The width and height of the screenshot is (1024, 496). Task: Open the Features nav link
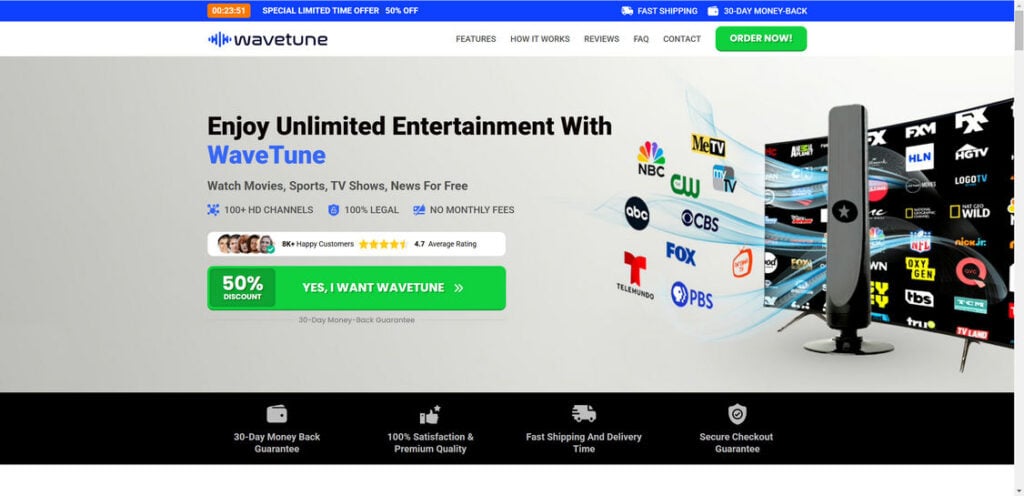click(475, 39)
